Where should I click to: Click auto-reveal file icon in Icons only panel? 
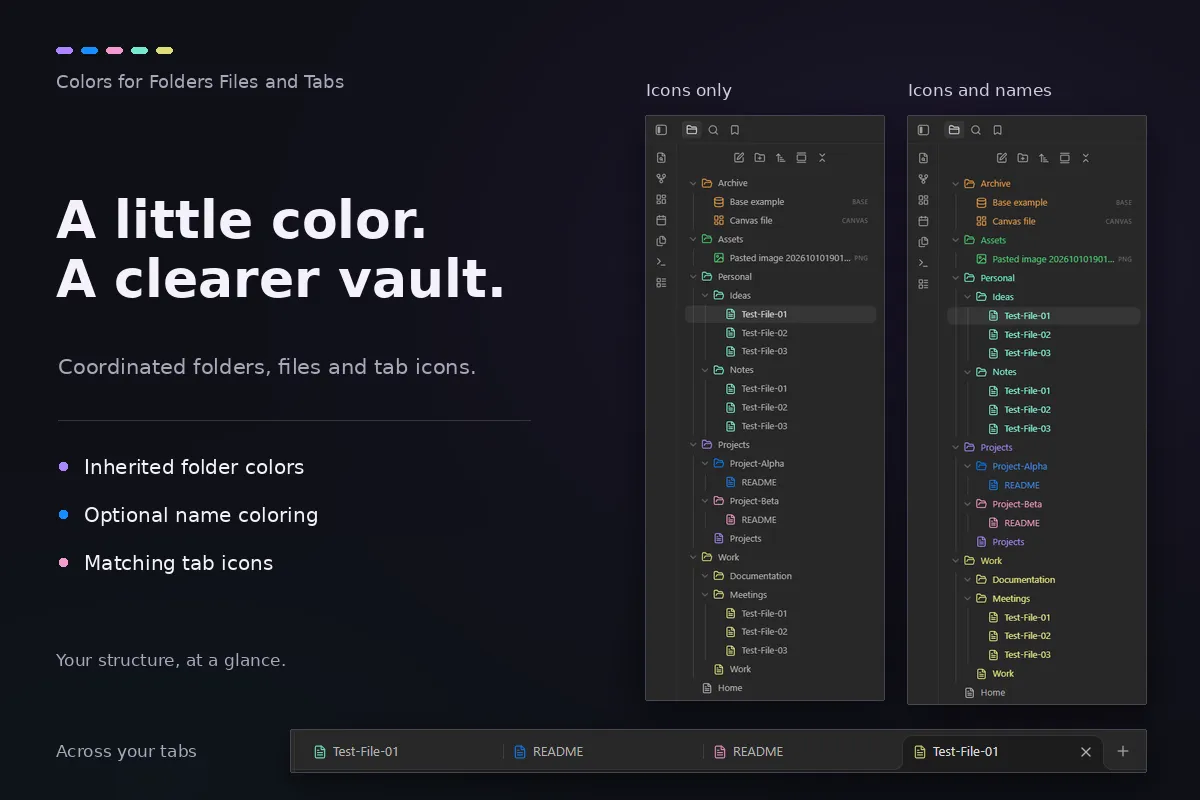point(801,158)
